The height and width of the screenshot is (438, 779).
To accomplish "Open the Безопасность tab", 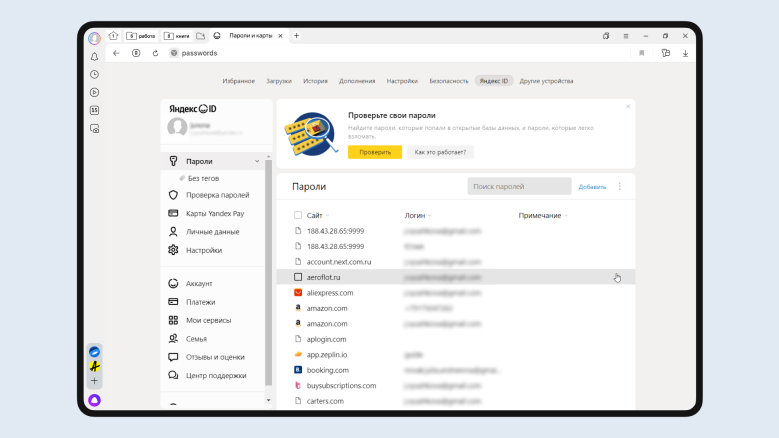I will pyautogui.click(x=448, y=80).
